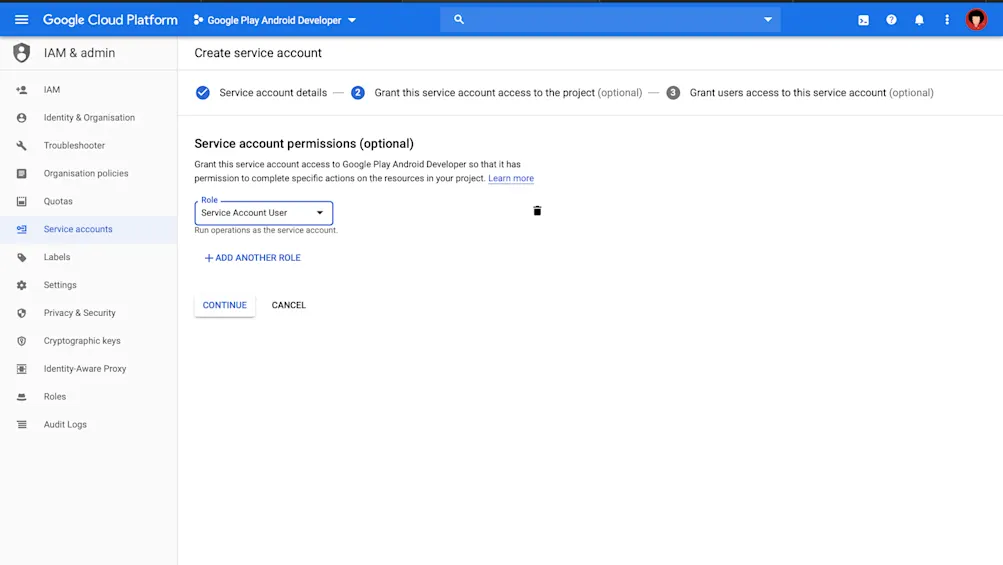Click the Audit Logs list icon
Viewport: 1003px width, 565px height.
pos(22,424)
